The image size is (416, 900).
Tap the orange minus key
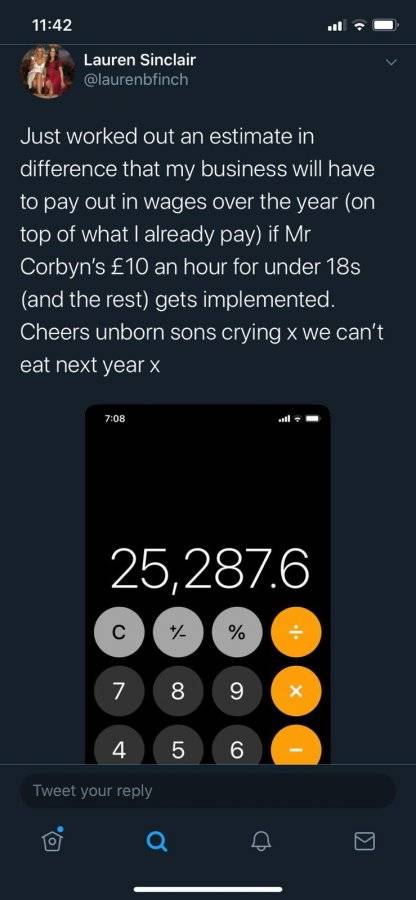pos(296,746)
